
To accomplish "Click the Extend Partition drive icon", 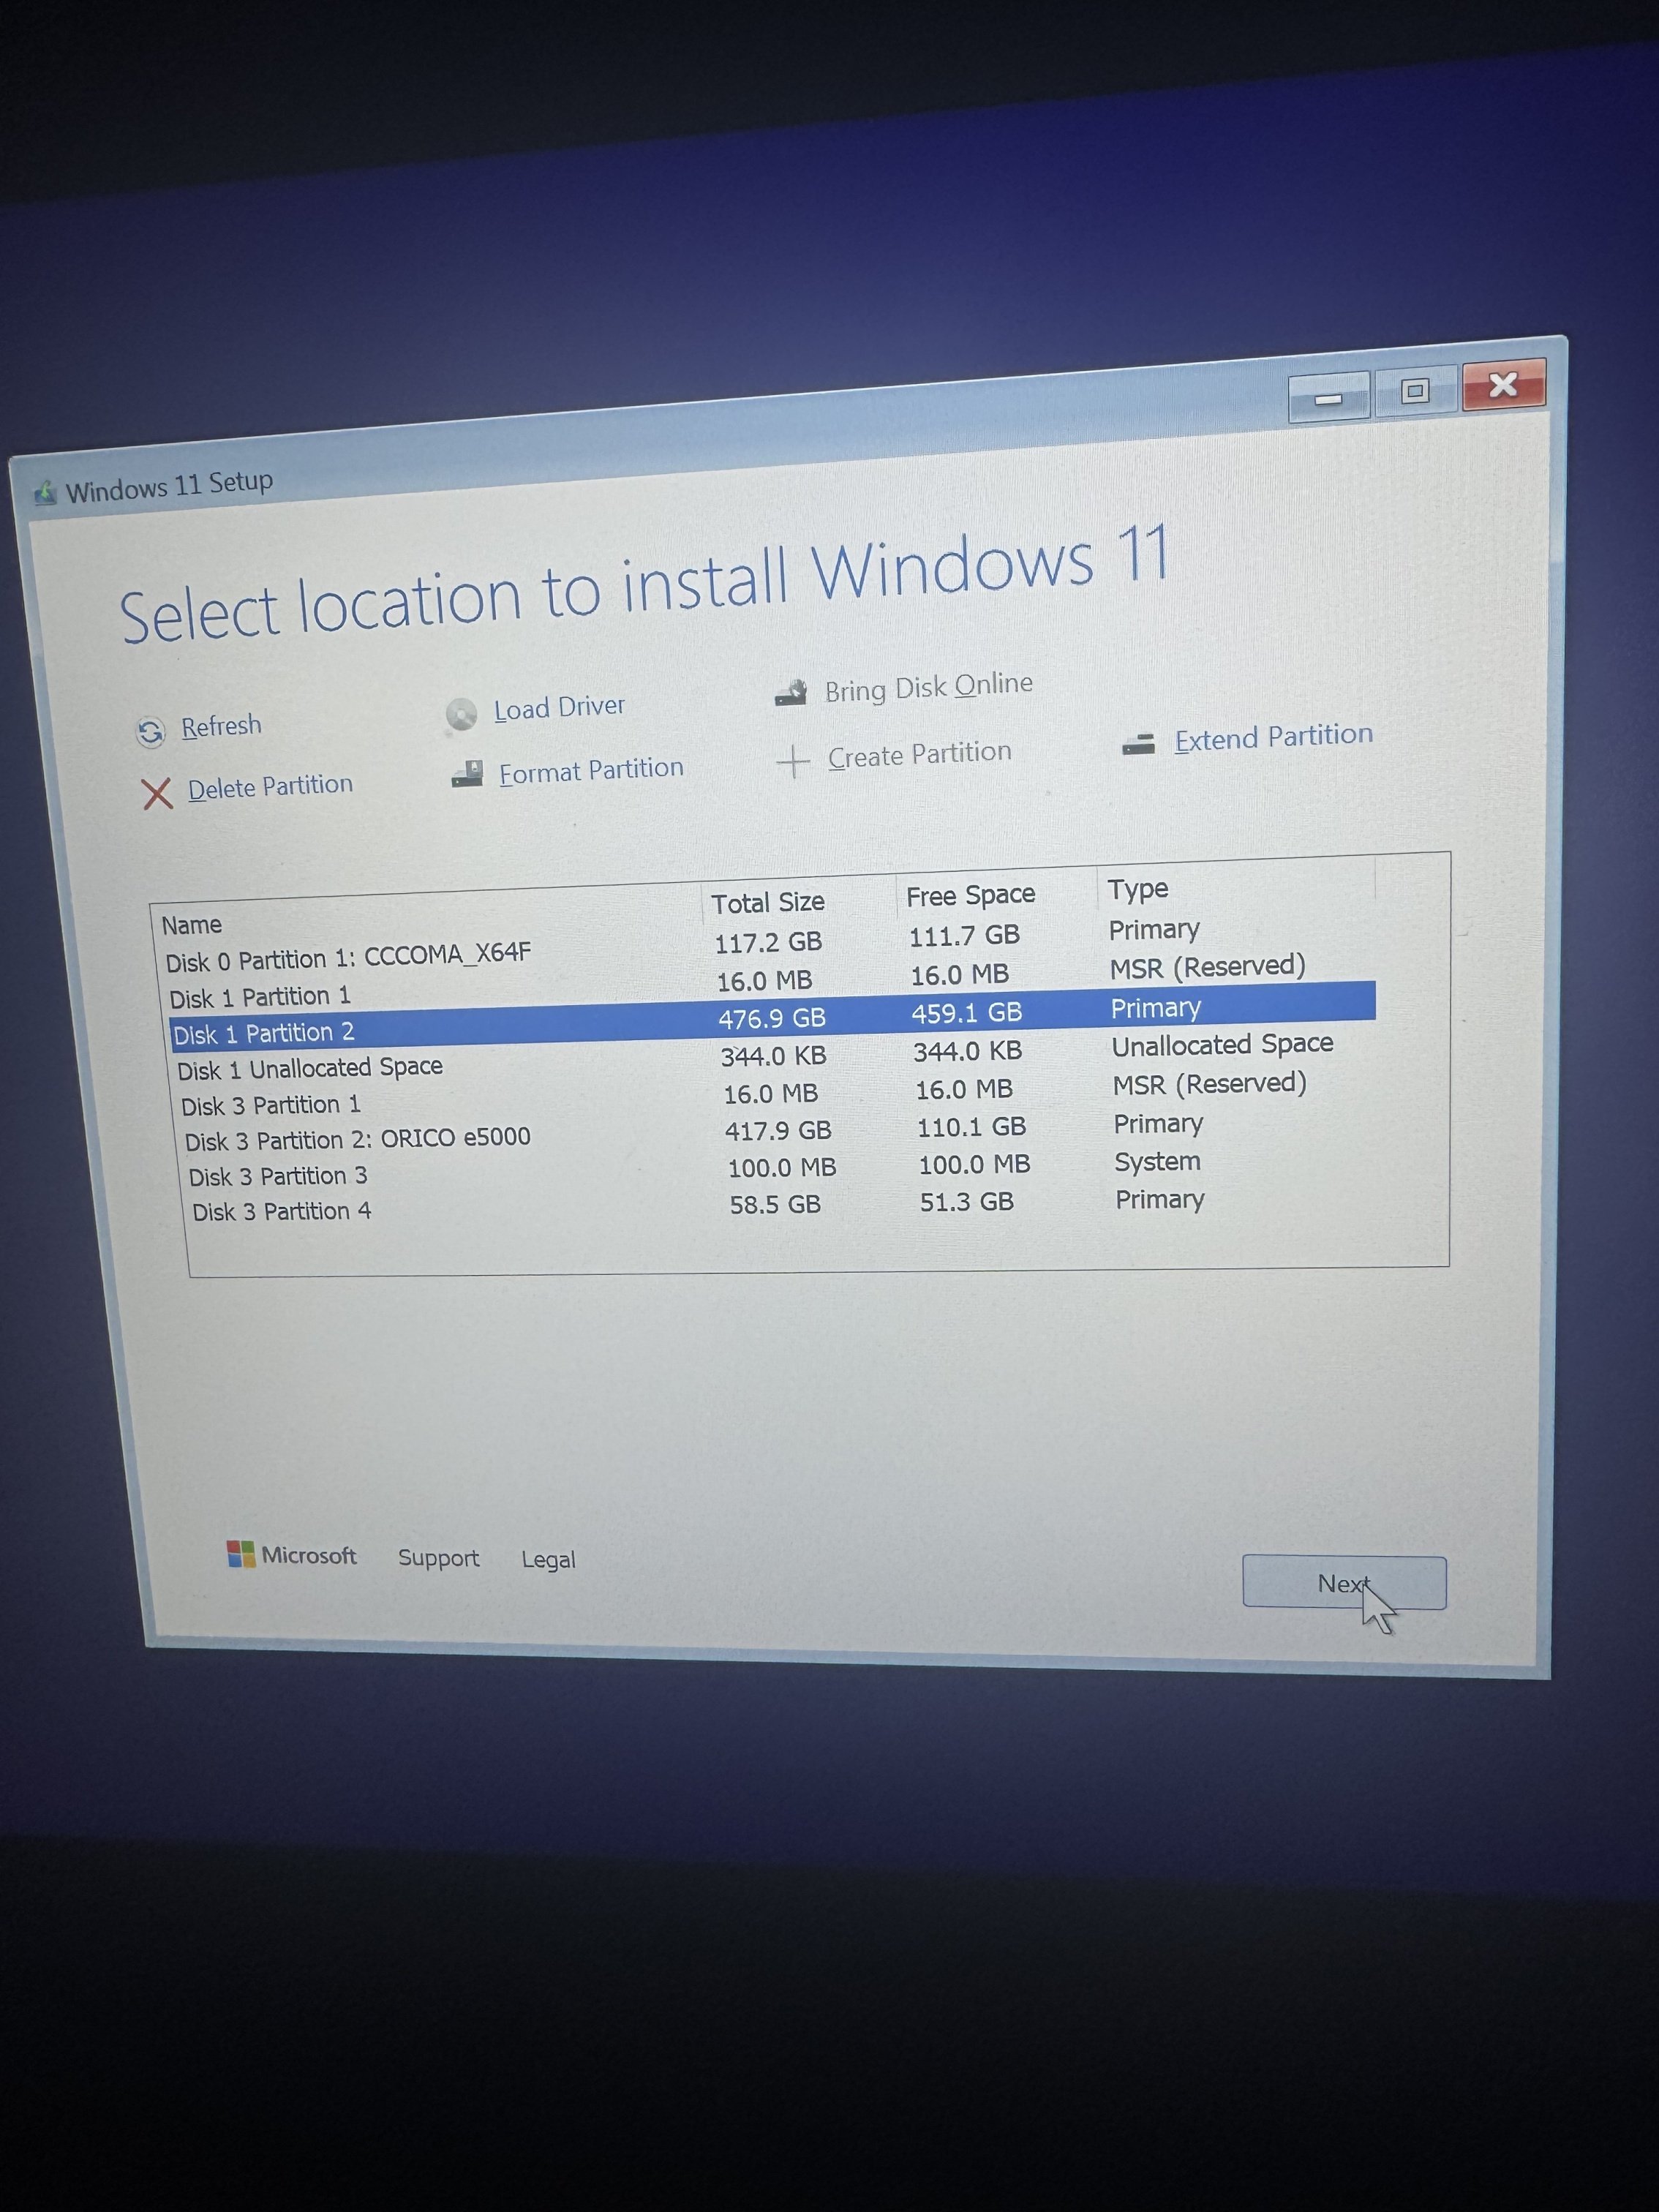I will [x=1138, y=743].
